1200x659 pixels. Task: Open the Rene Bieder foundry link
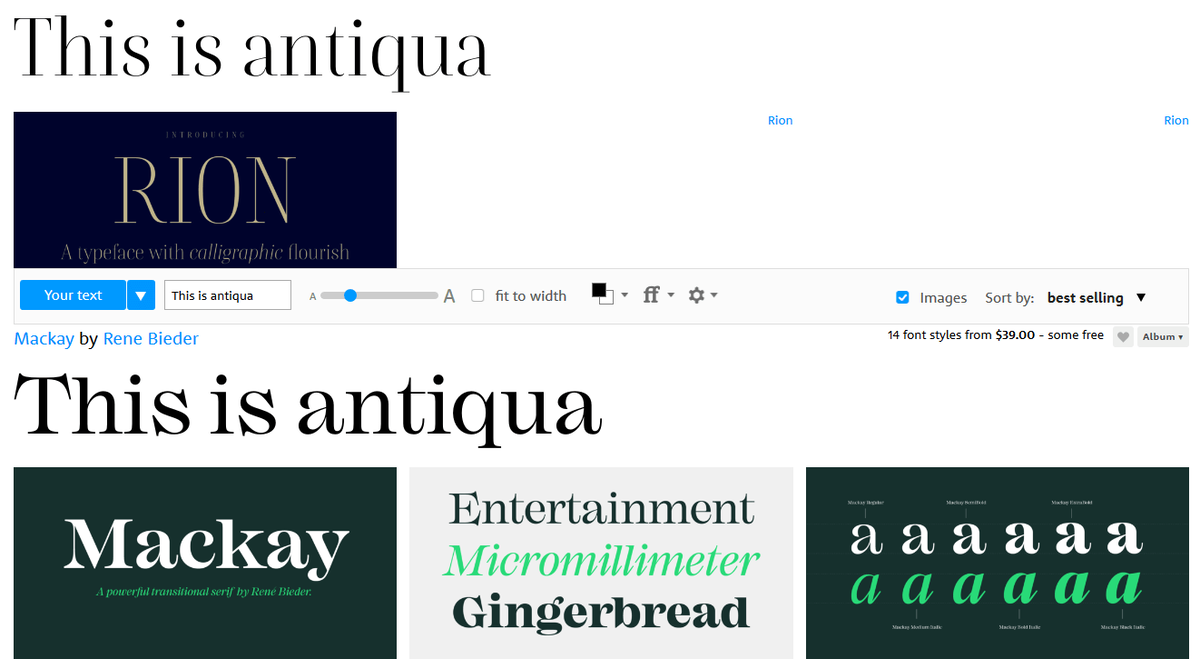click(151, 339)
